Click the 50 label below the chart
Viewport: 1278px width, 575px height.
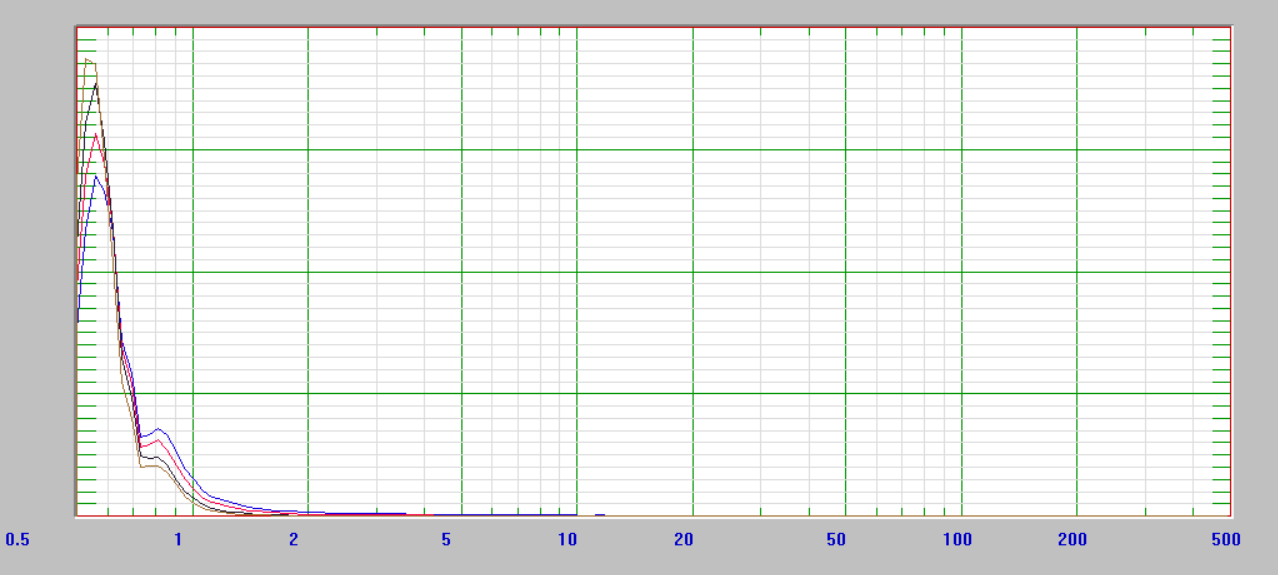click(836, 540)
